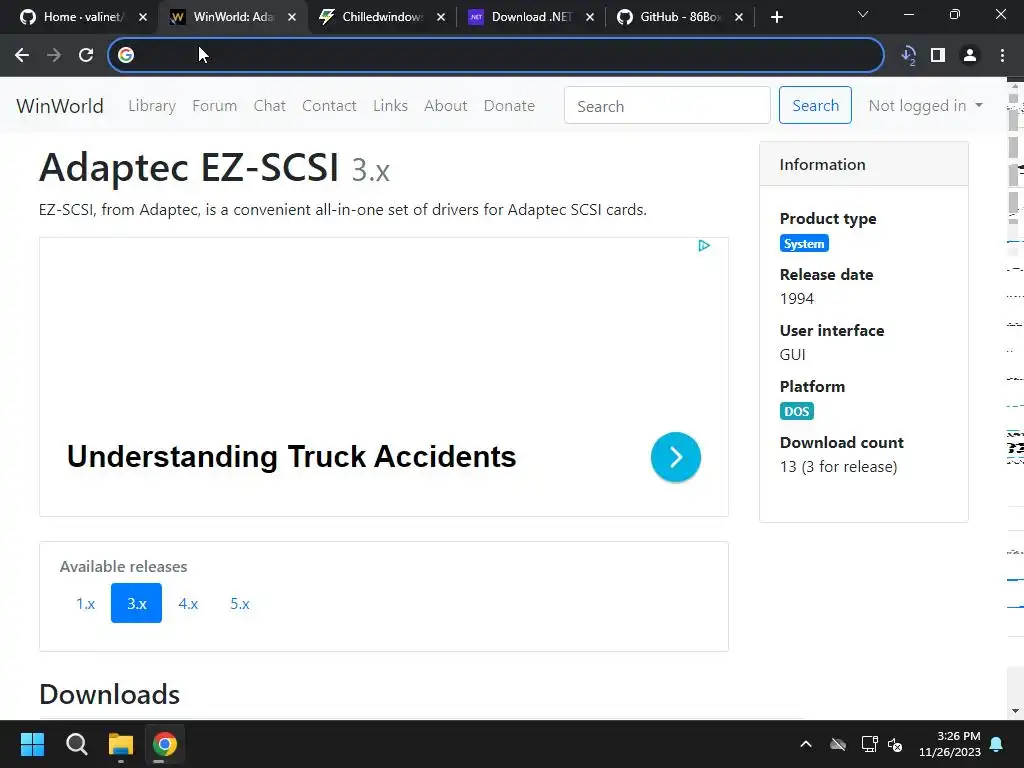Open the Windows Start button

click(32, 744)
